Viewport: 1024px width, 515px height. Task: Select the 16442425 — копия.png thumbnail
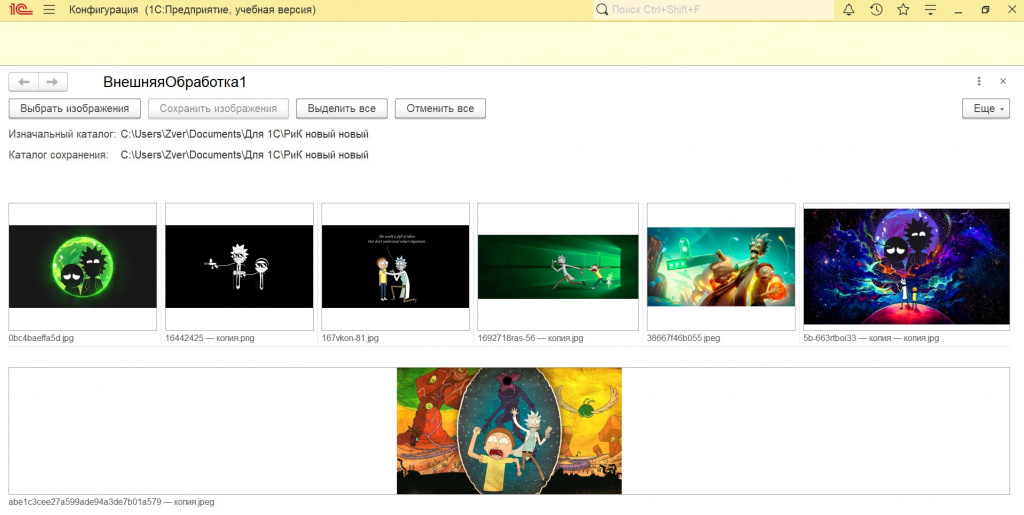[x=239, y=266]
